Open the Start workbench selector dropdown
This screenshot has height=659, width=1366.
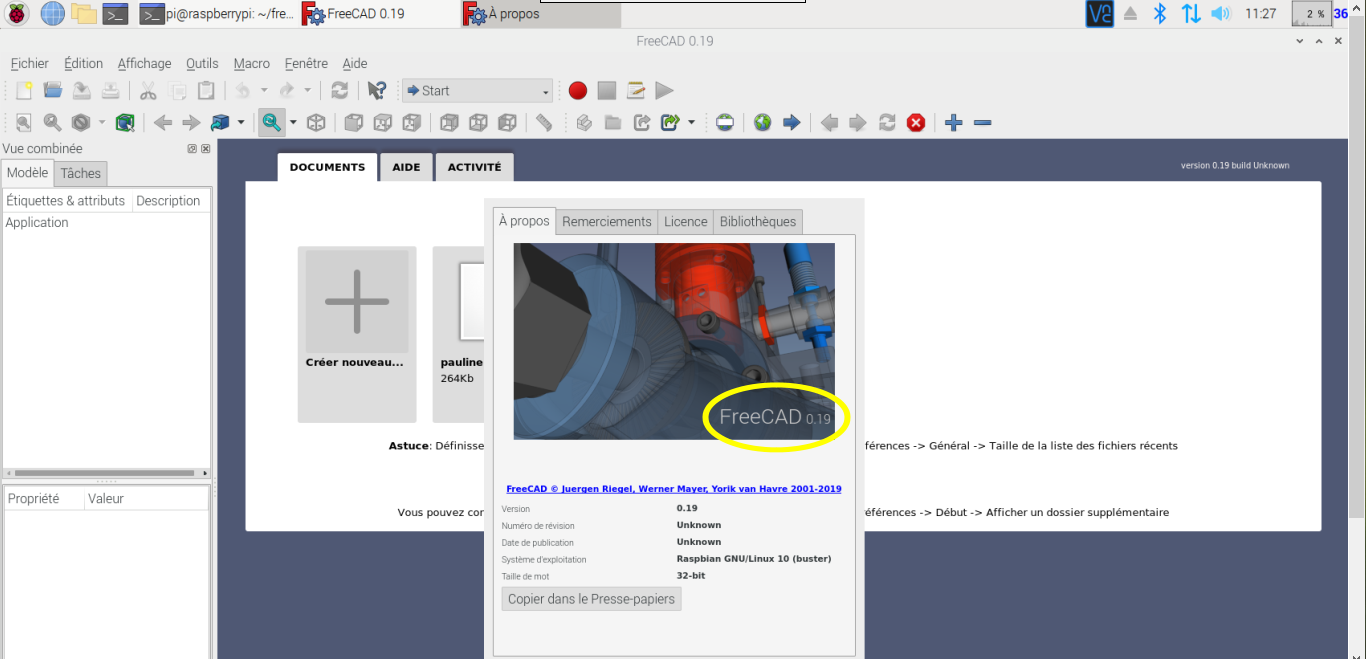click(477, 91)
